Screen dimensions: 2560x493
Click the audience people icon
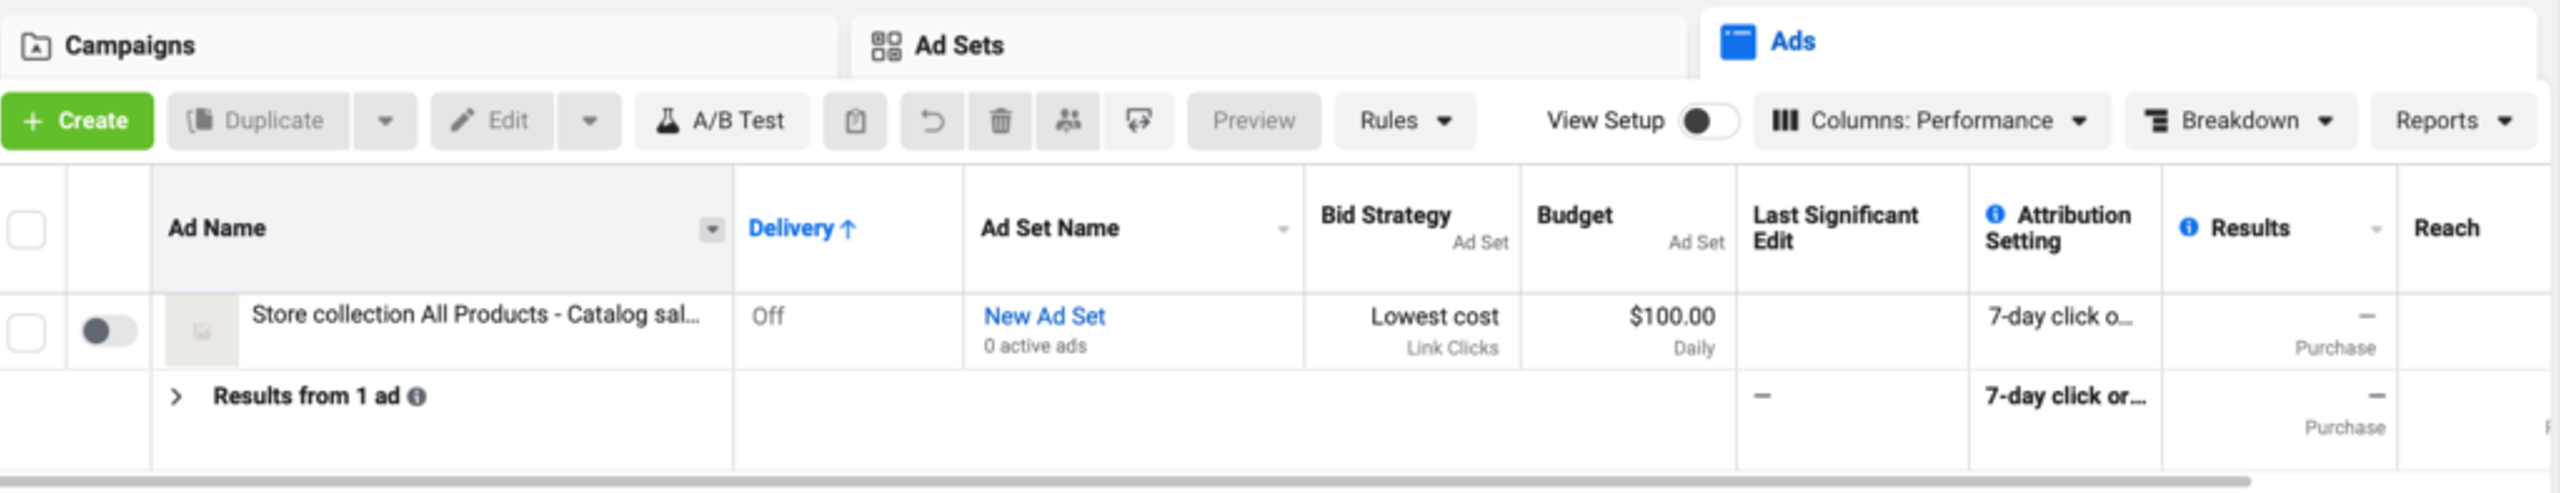(1068, 121)
